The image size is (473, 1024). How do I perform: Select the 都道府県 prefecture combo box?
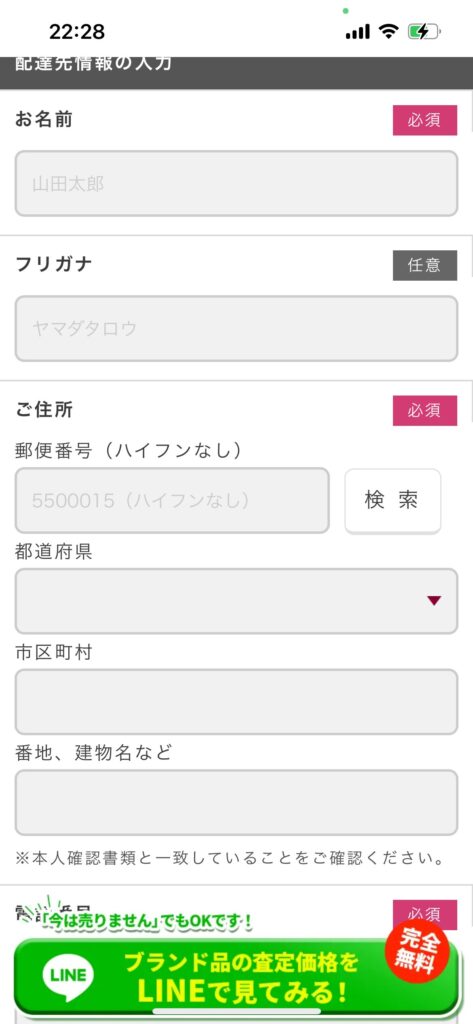tap(236, 601)
